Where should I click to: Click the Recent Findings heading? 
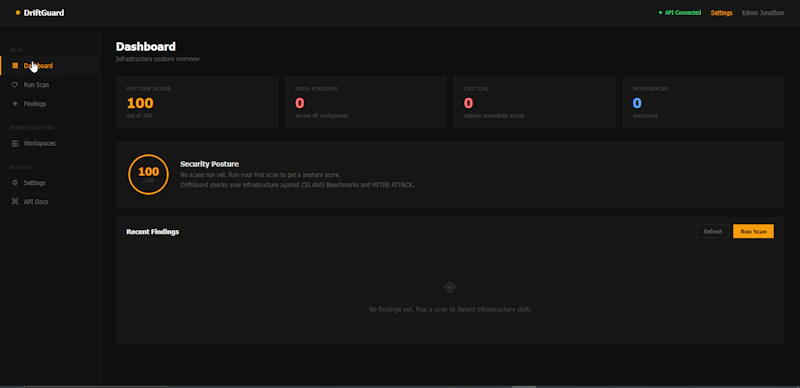point(153,232)
